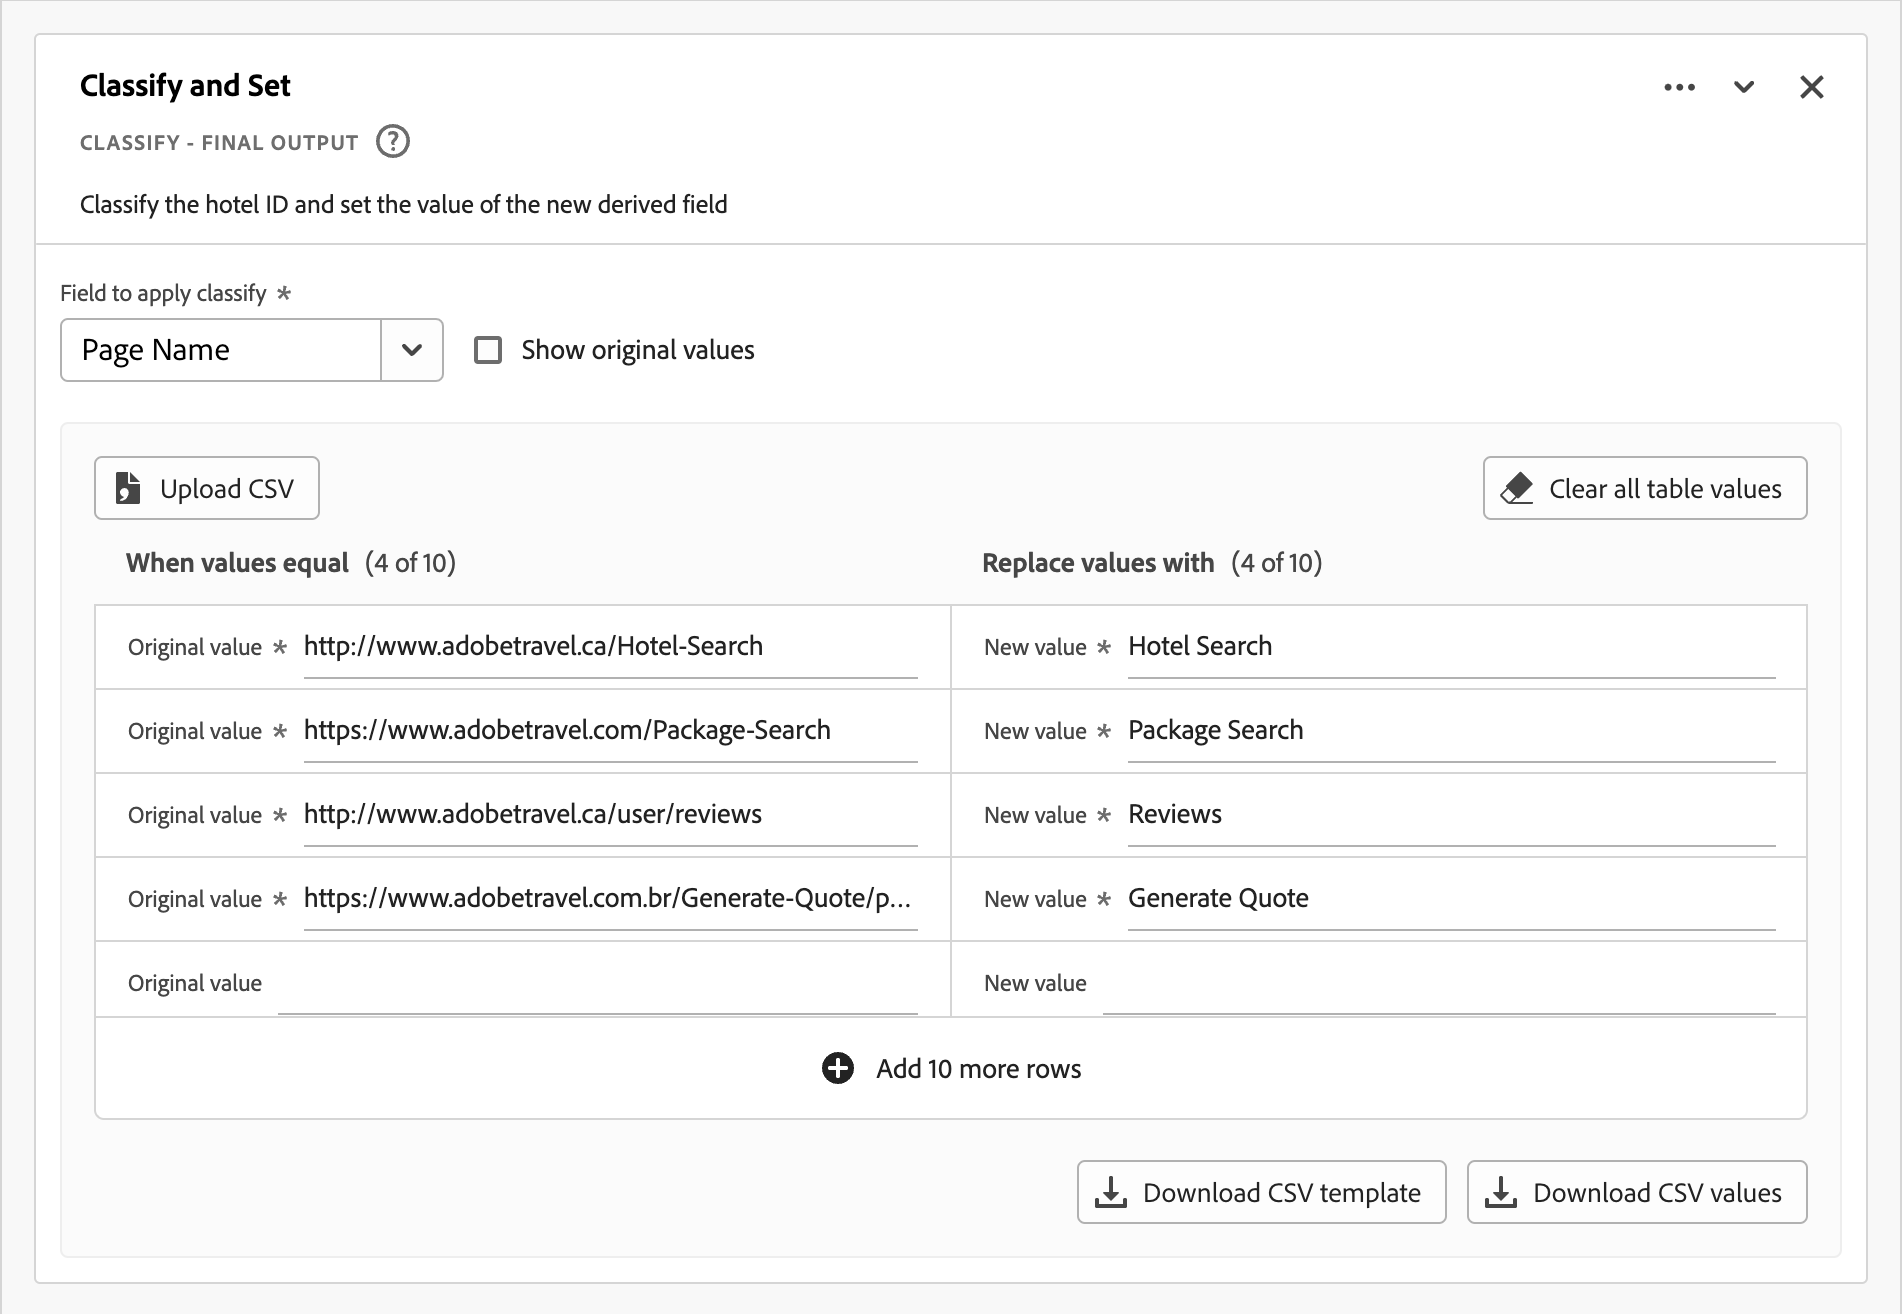The height and width of the screenshot is (1314, 1902).
Task: Click the Upload CSV file icon
Action: point(128,488)
